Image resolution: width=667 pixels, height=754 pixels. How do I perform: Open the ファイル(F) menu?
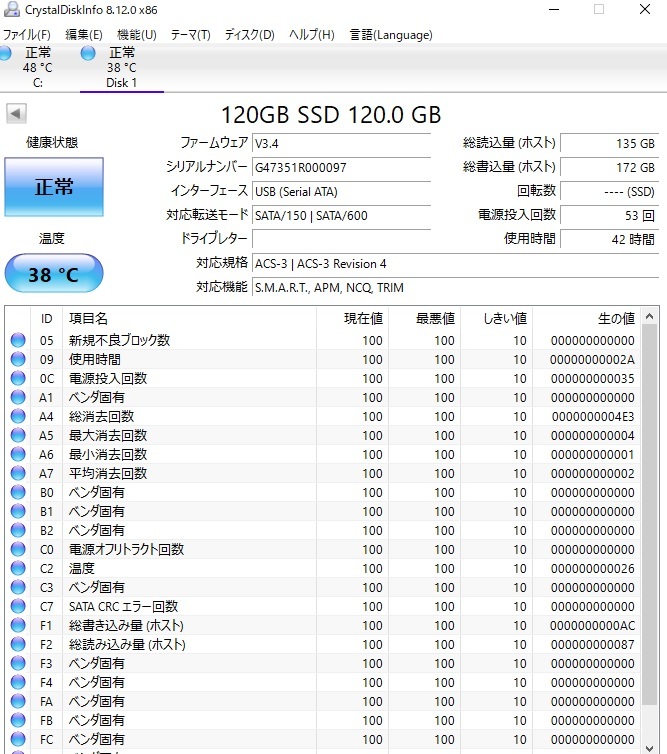coord(27,35)
